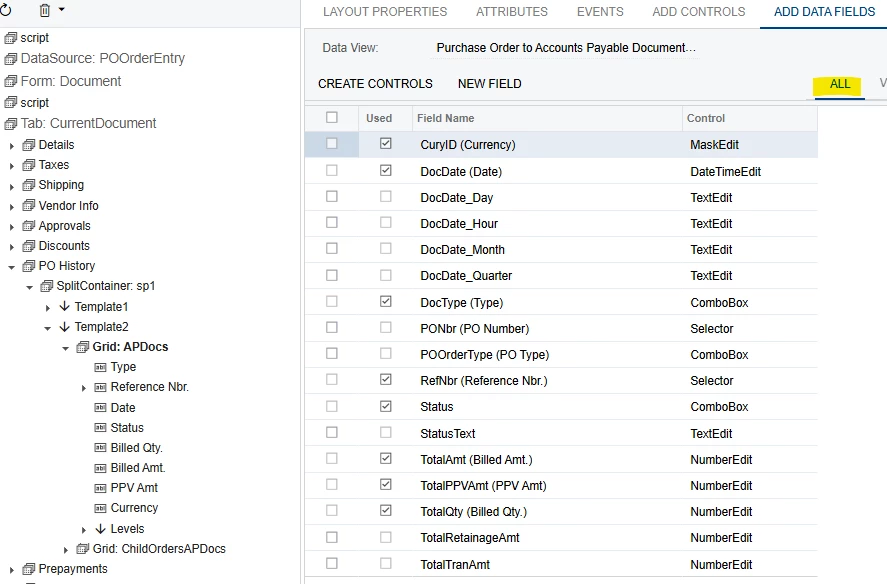
Task: Click the refresh icon in the toolbar
Action: [9, 9]
